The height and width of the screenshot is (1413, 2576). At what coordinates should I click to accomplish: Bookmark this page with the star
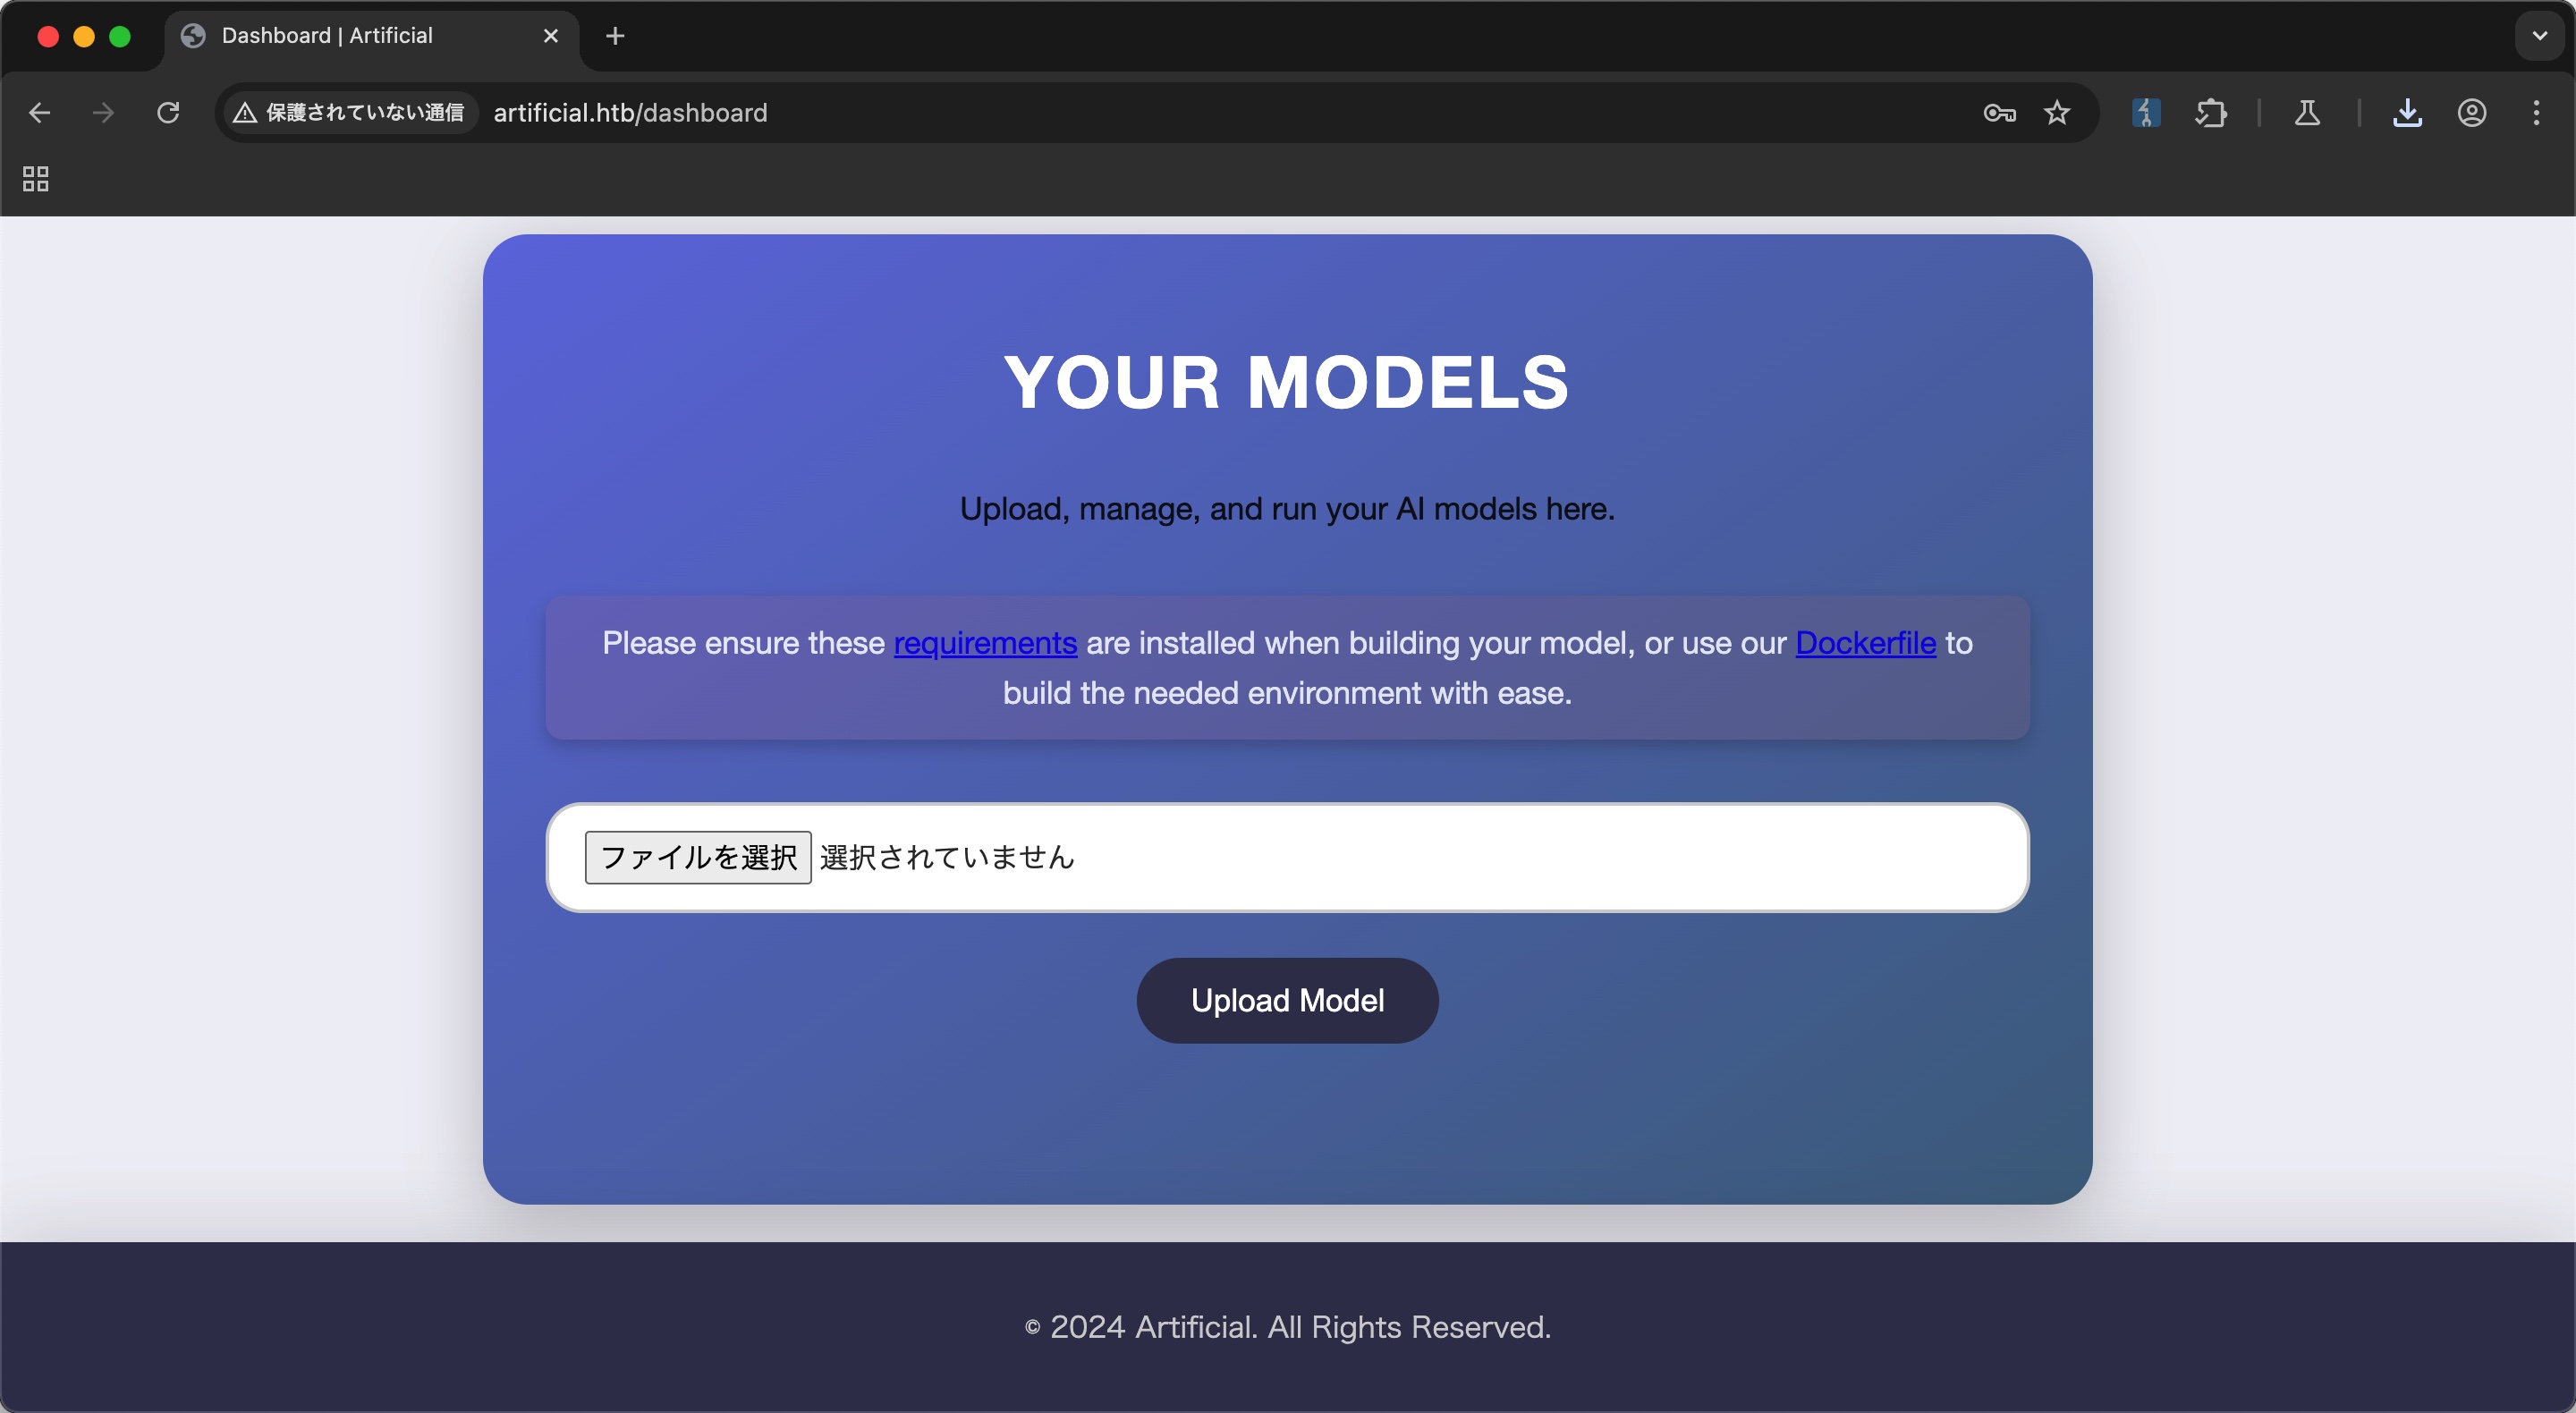pos(2057,113)
